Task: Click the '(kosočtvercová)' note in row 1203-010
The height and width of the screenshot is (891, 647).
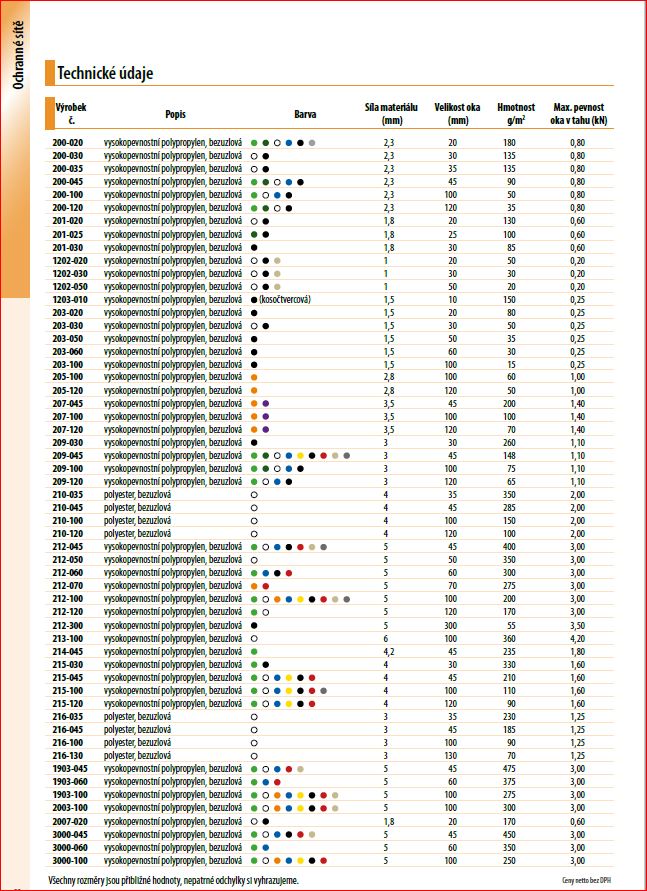Action: (x=285, y=299)
